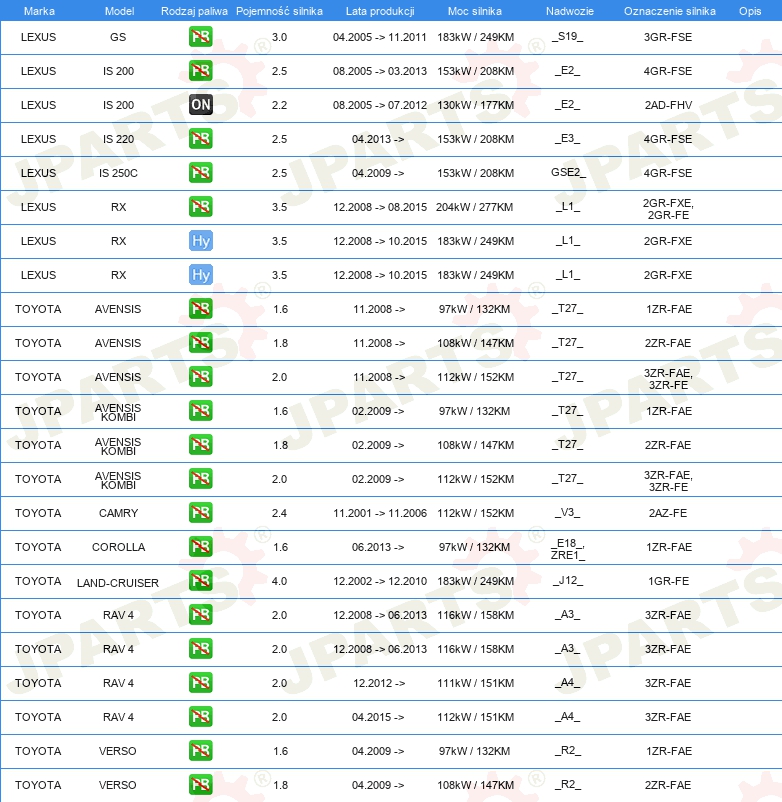The height and width of the screenshot is (802, 782).
Task: Select the engine code 1GR-FE
Action: [x=668, y=581]
